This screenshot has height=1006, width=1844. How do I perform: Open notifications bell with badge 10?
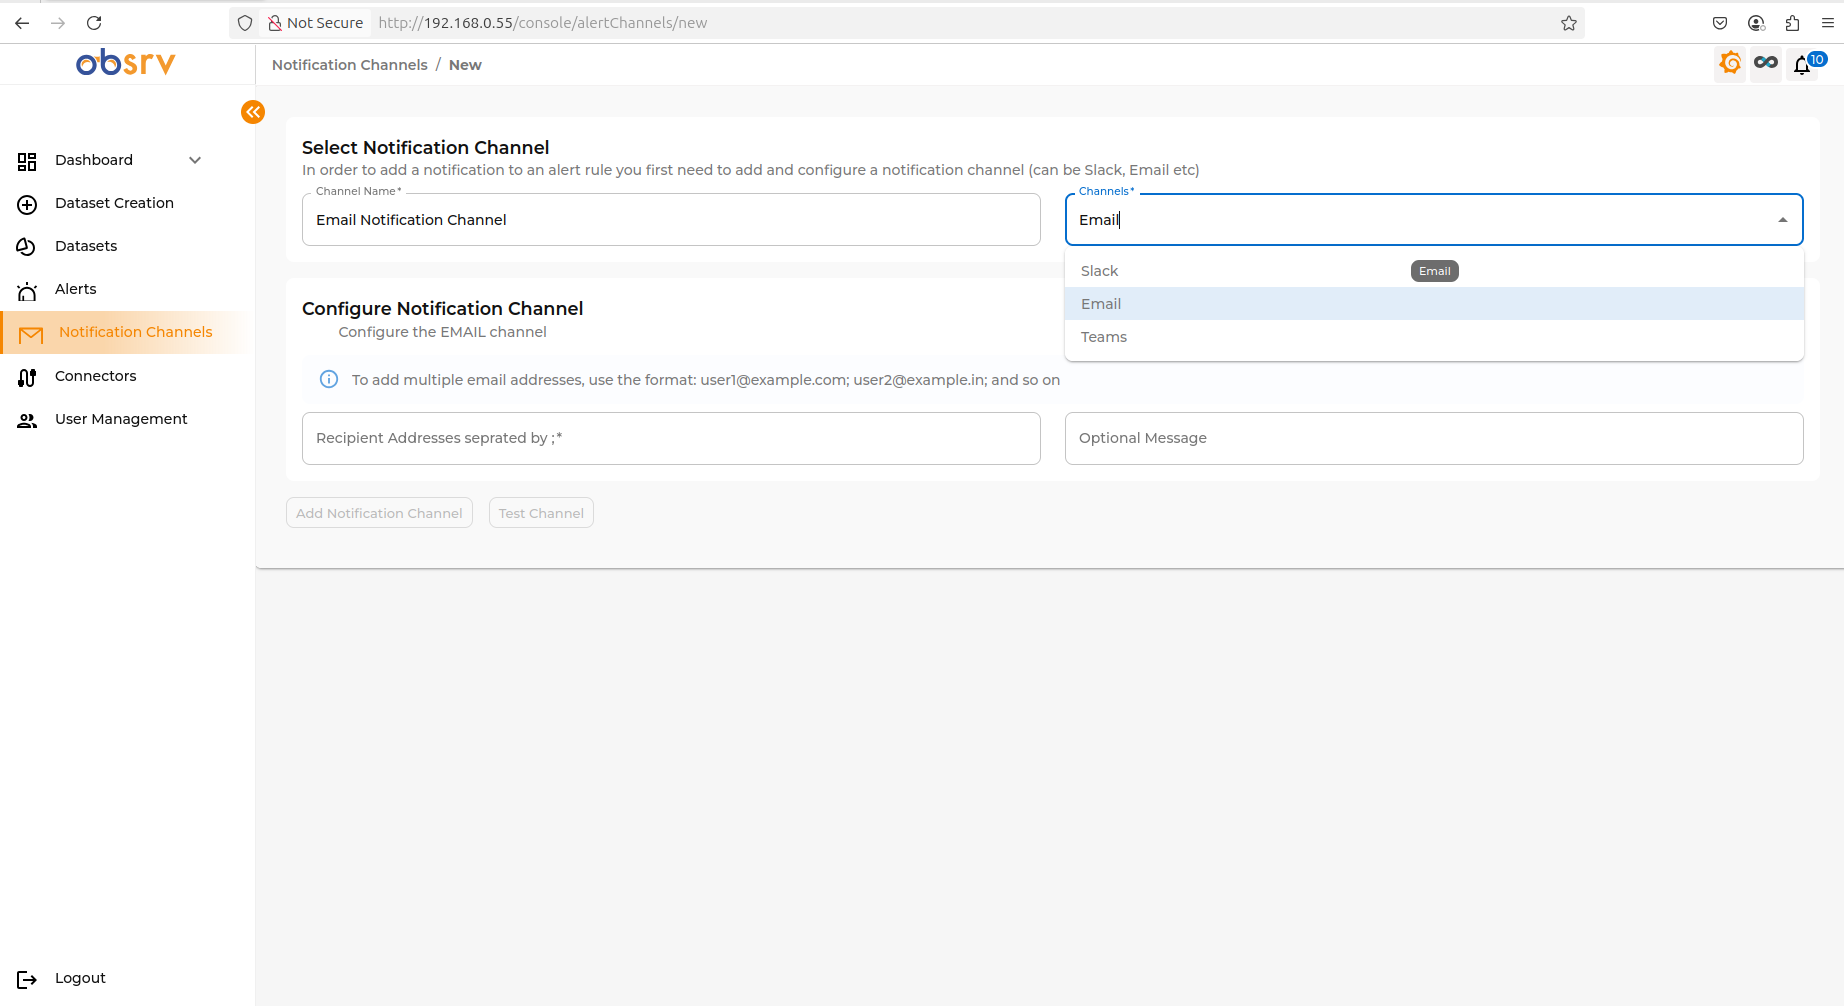click(x=1802, y=65)
